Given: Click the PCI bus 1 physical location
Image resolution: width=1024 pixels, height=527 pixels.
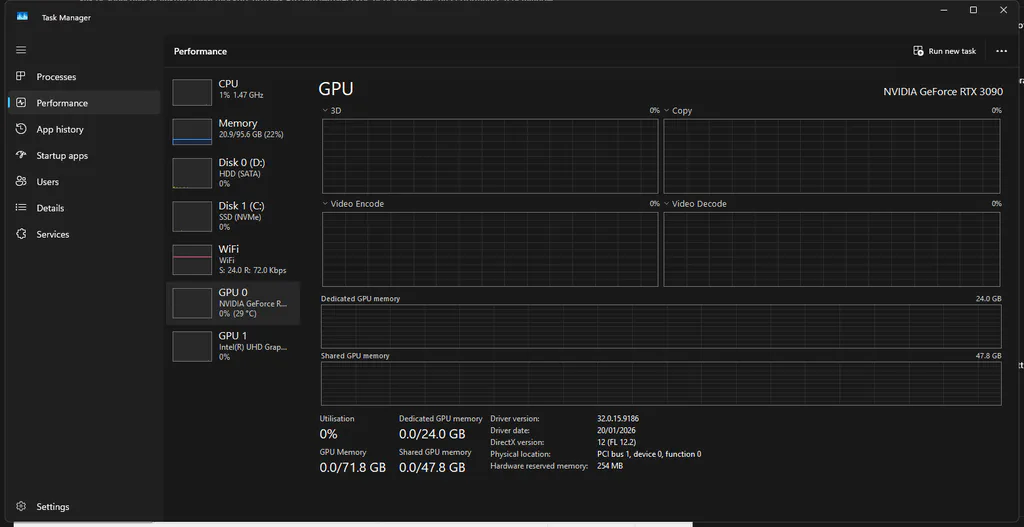Looking at the screenshot, I should coord(649,454).
